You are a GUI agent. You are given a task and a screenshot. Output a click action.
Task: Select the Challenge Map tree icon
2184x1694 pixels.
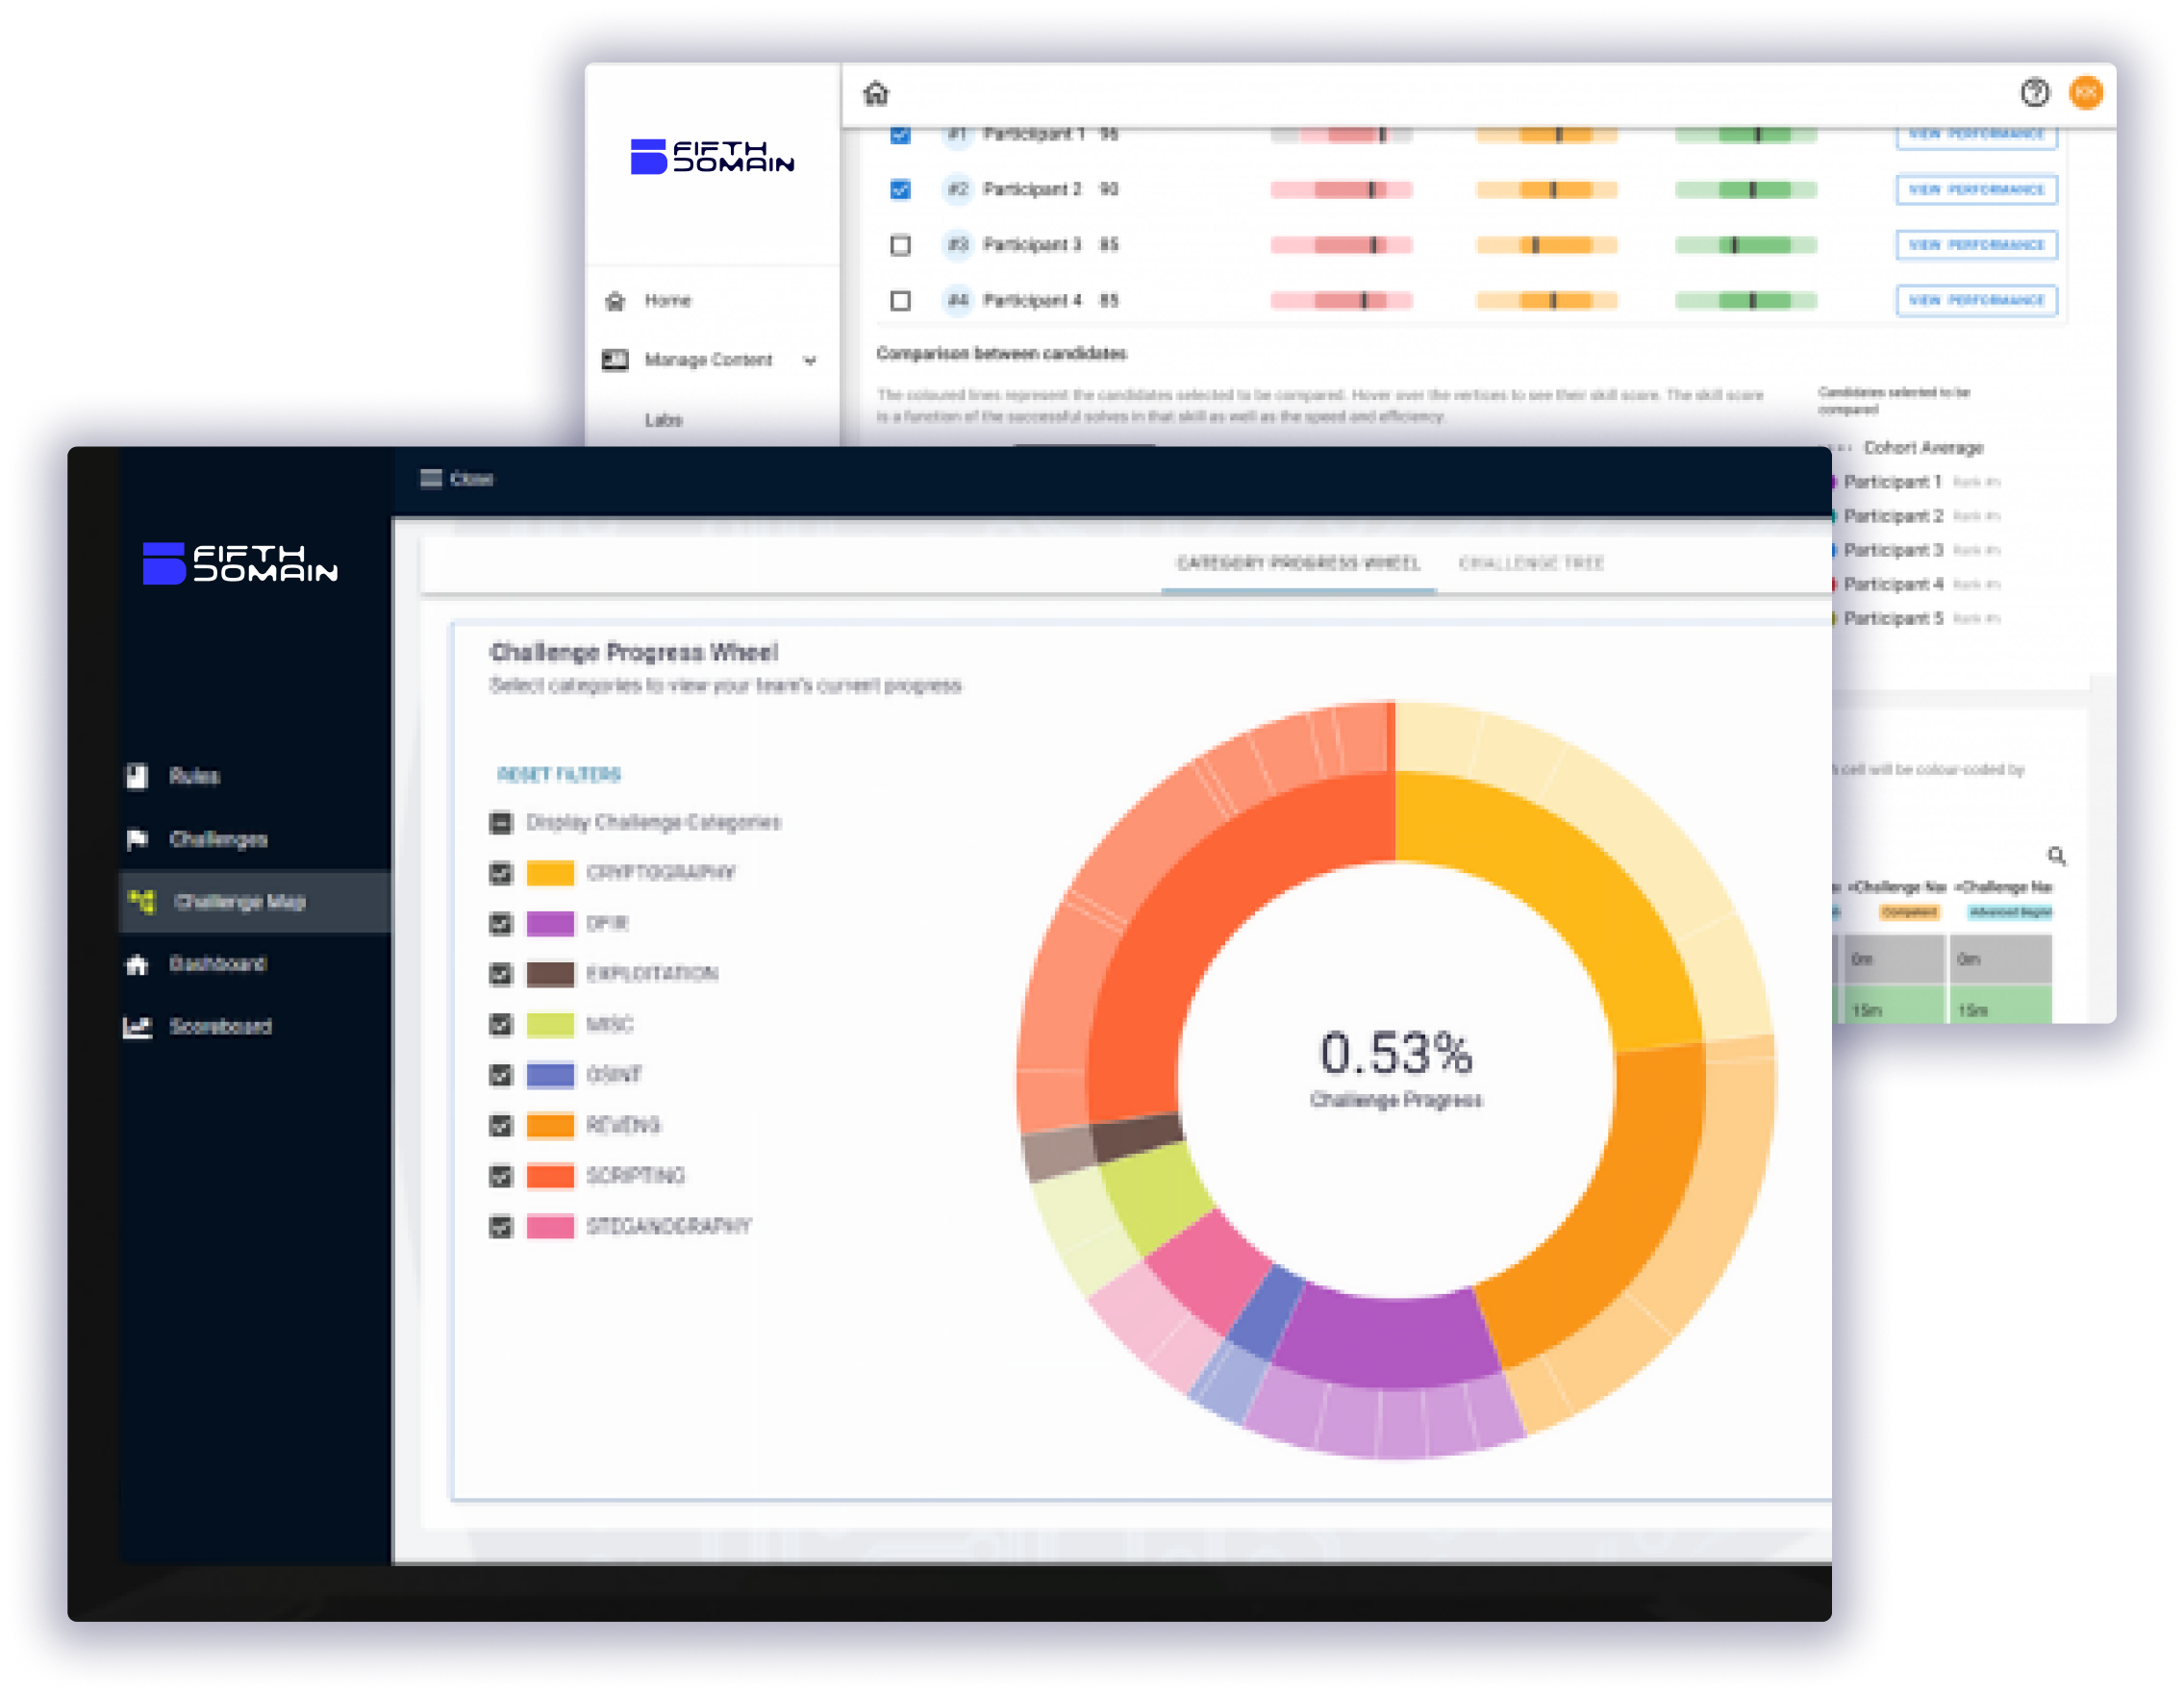coord(142,901)
